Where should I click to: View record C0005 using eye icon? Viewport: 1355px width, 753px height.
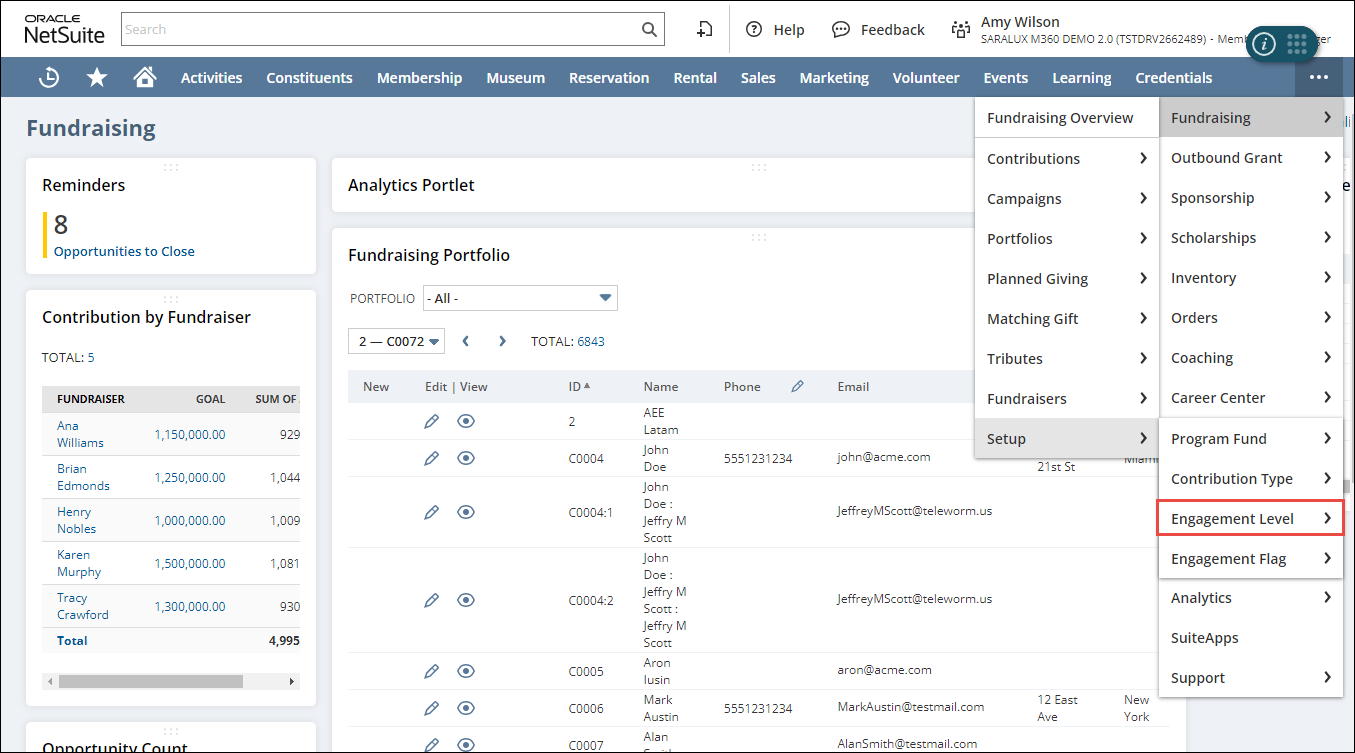(x=465, y=670)
